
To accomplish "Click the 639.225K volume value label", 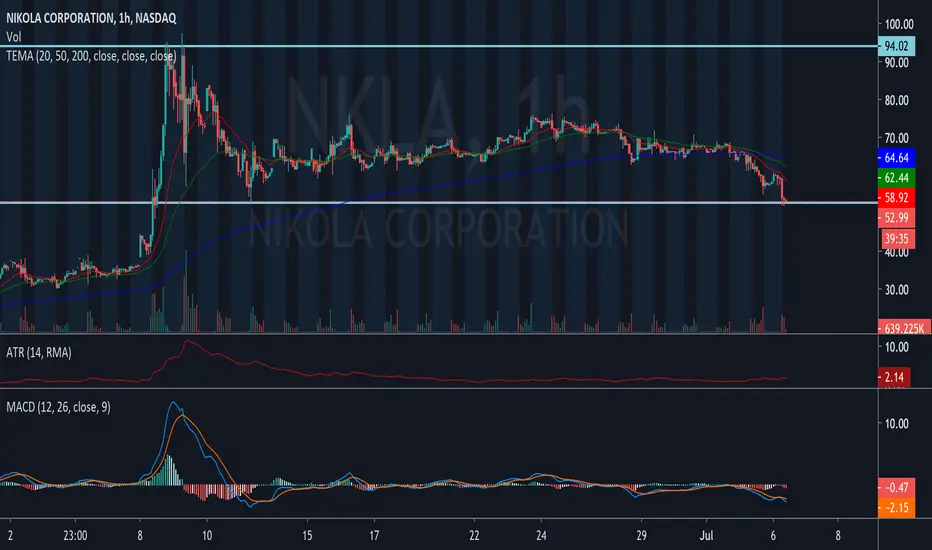I will click(x=904, y=328).
